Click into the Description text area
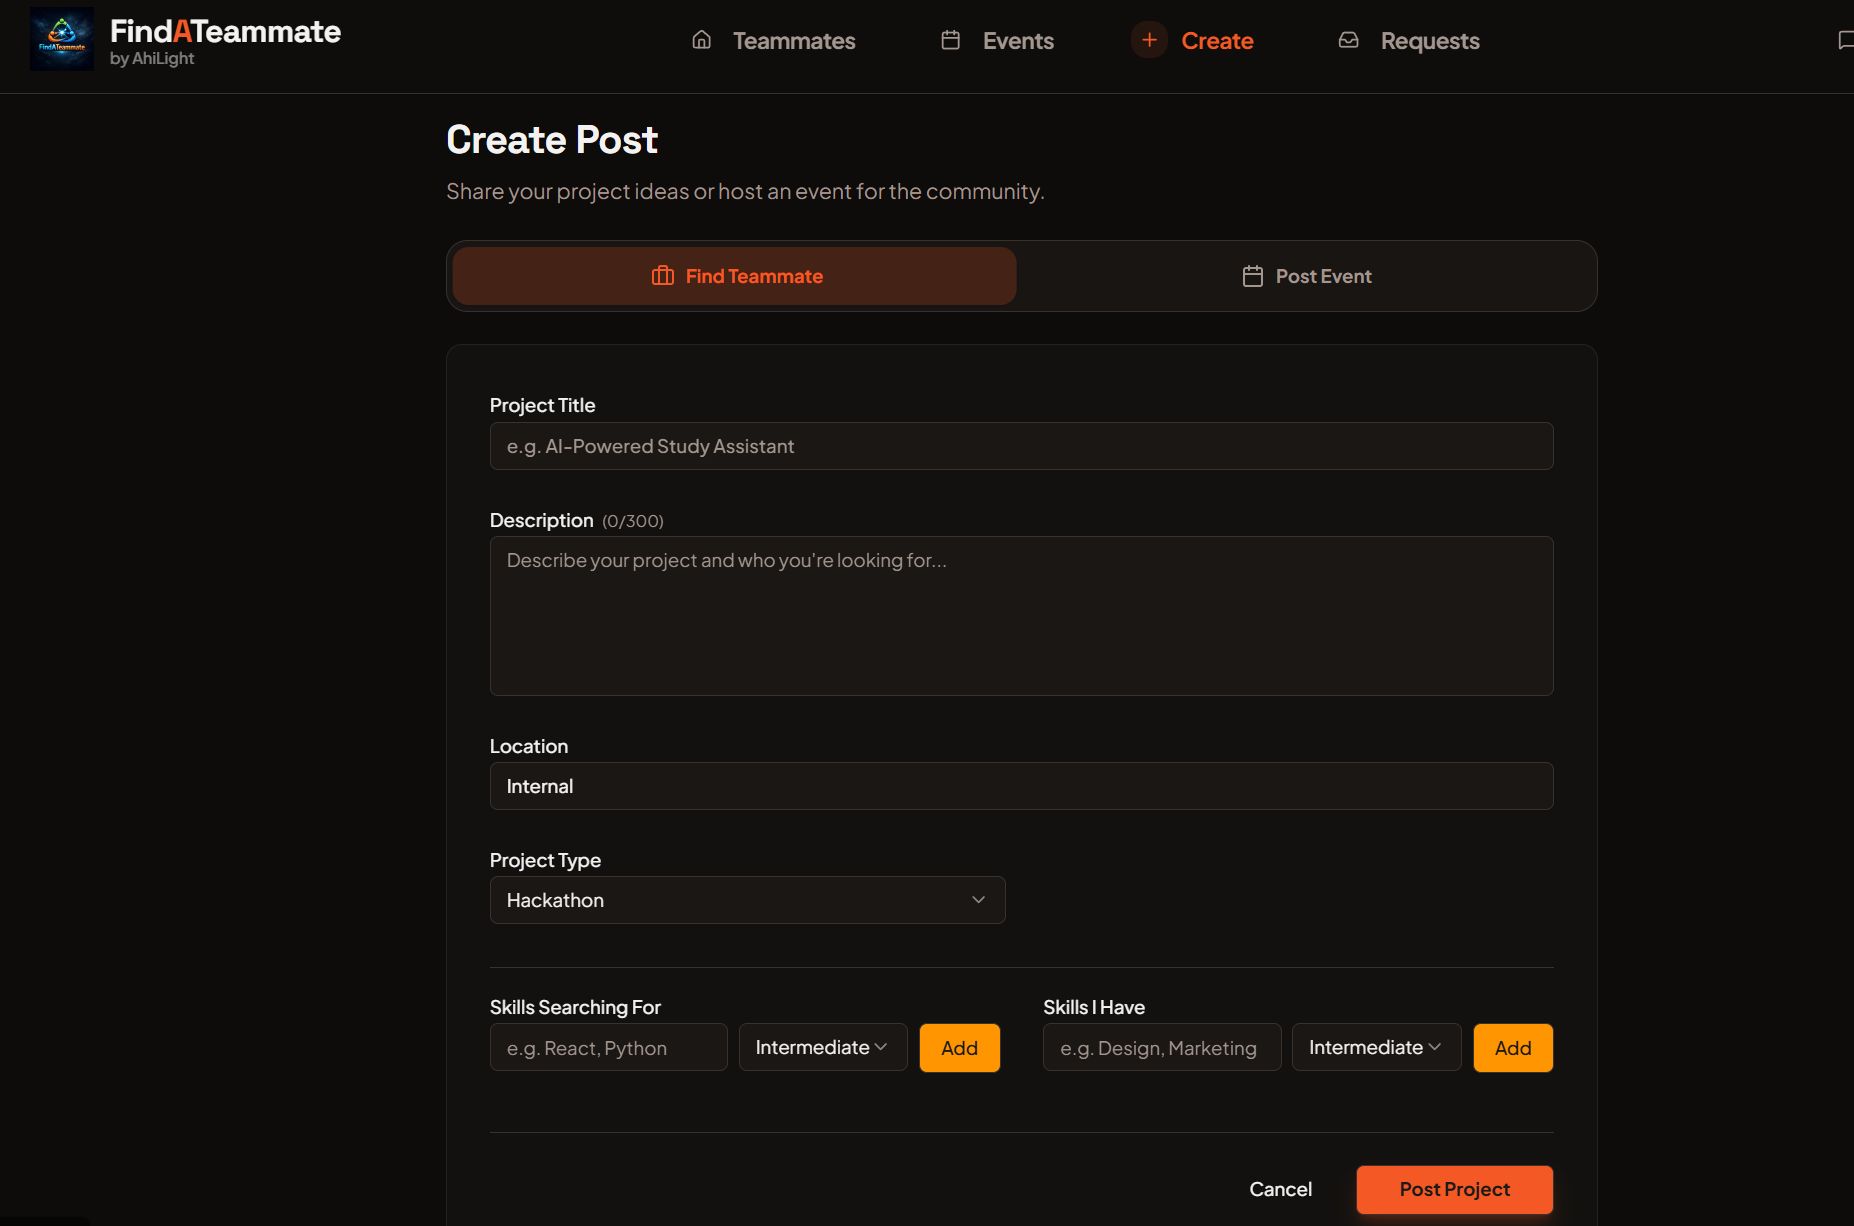This screenshot has width=1854, height=1226. point(1021,616)
